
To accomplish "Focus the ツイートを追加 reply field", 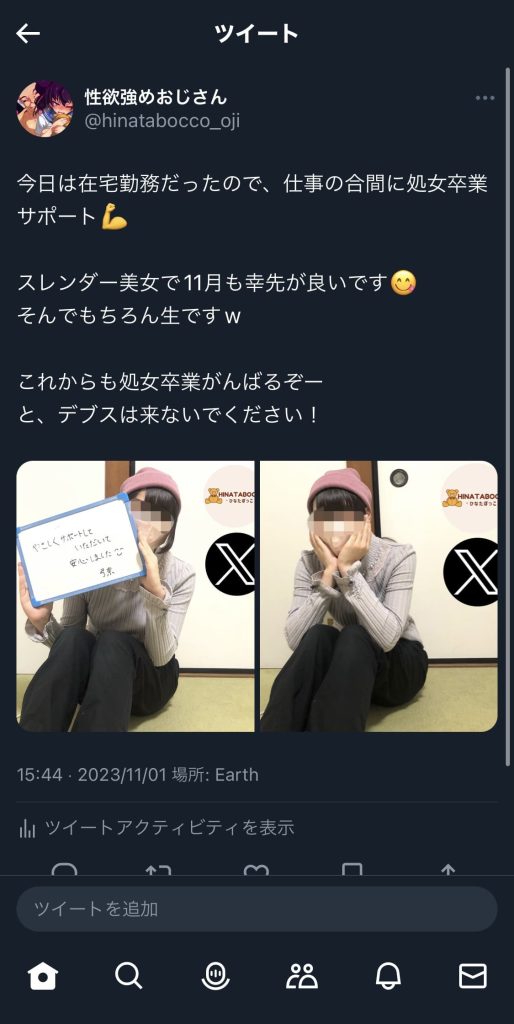I will [x=257, y=908].
